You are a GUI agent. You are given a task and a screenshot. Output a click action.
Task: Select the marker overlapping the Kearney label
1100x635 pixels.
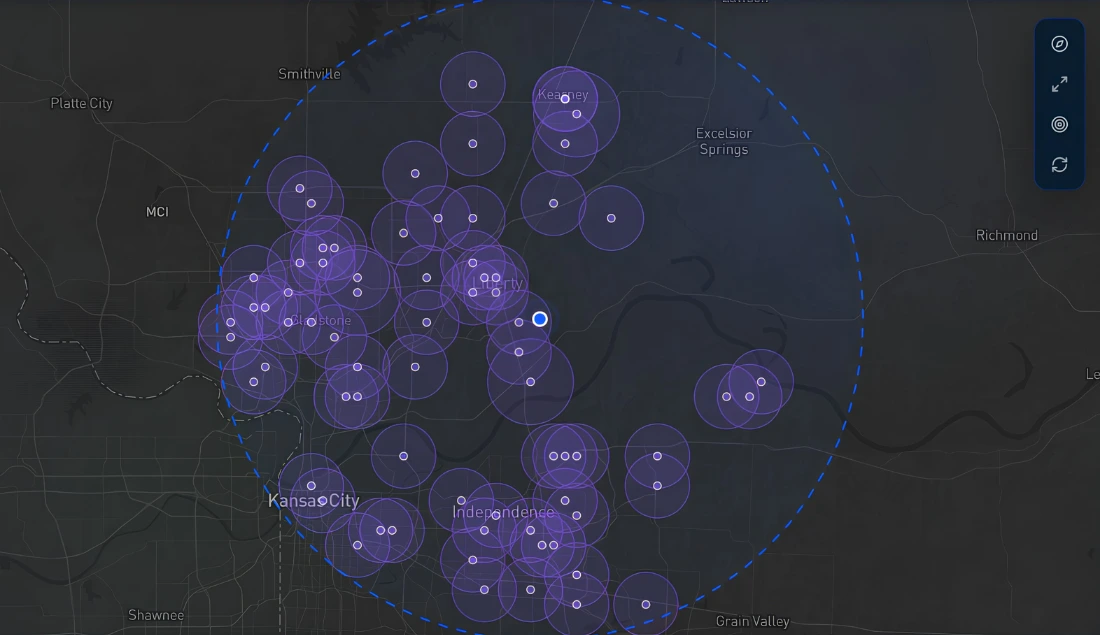click(x=565, y=99)
